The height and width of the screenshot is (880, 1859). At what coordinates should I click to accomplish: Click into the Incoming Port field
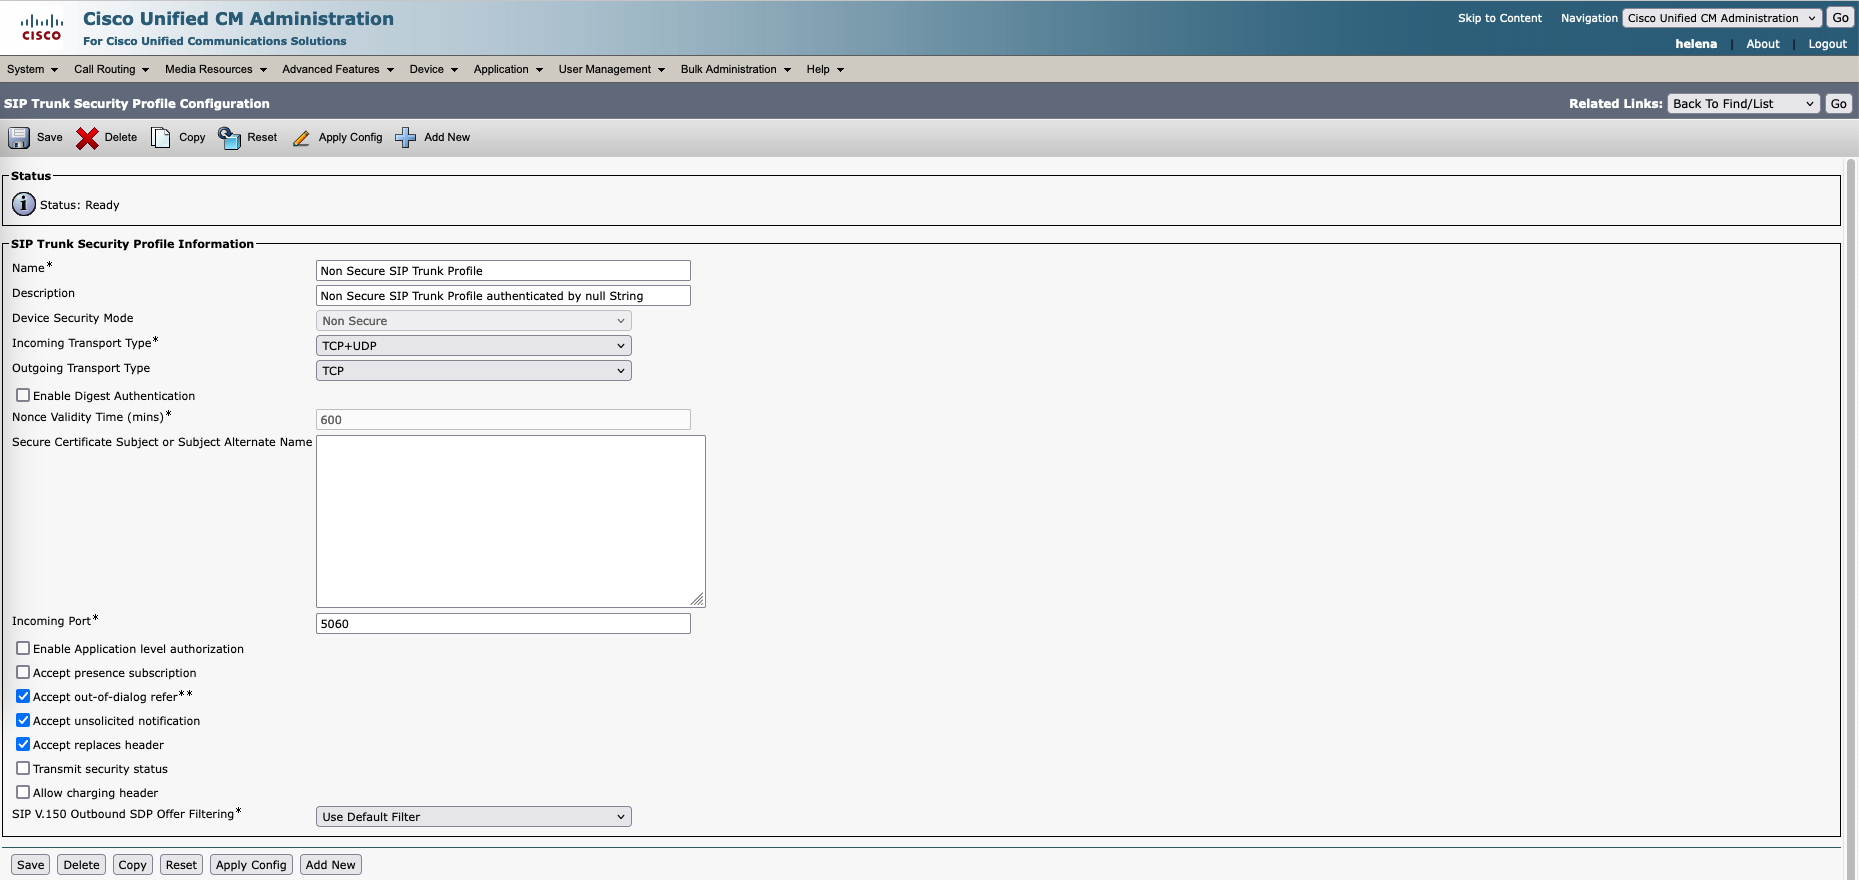tap(503, 624)
